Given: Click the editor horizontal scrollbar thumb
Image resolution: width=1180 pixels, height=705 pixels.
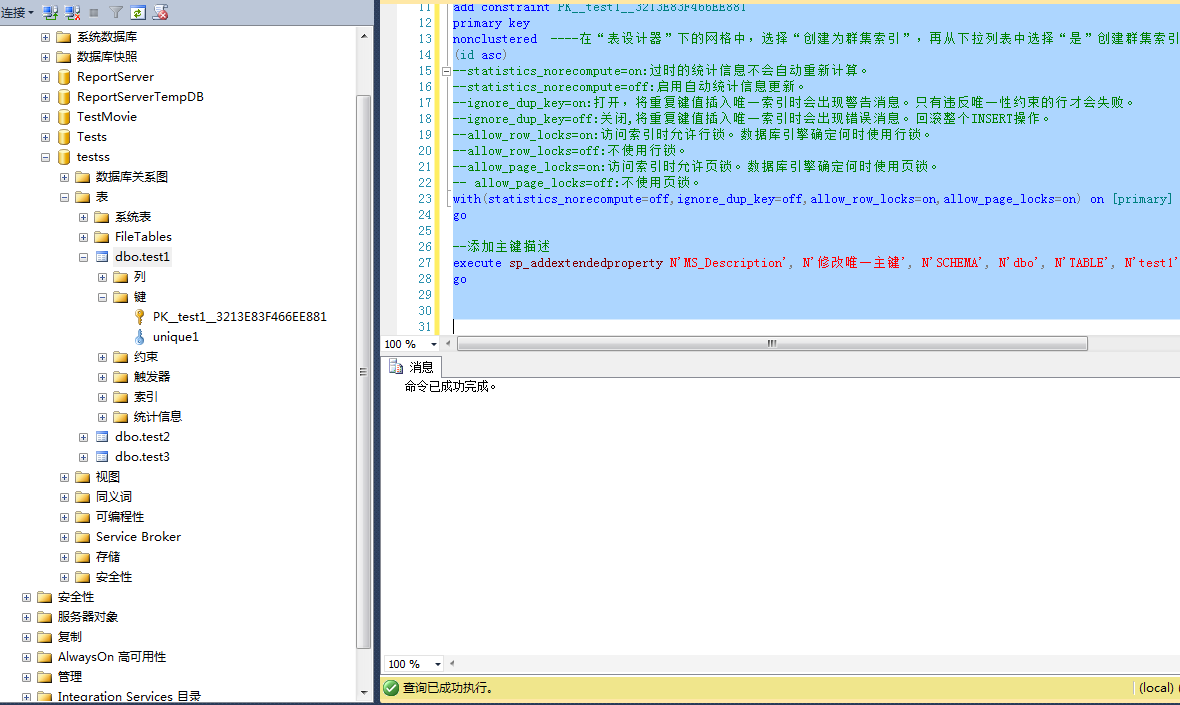Looking at the screenshot, I should click(x=772, y=344).
